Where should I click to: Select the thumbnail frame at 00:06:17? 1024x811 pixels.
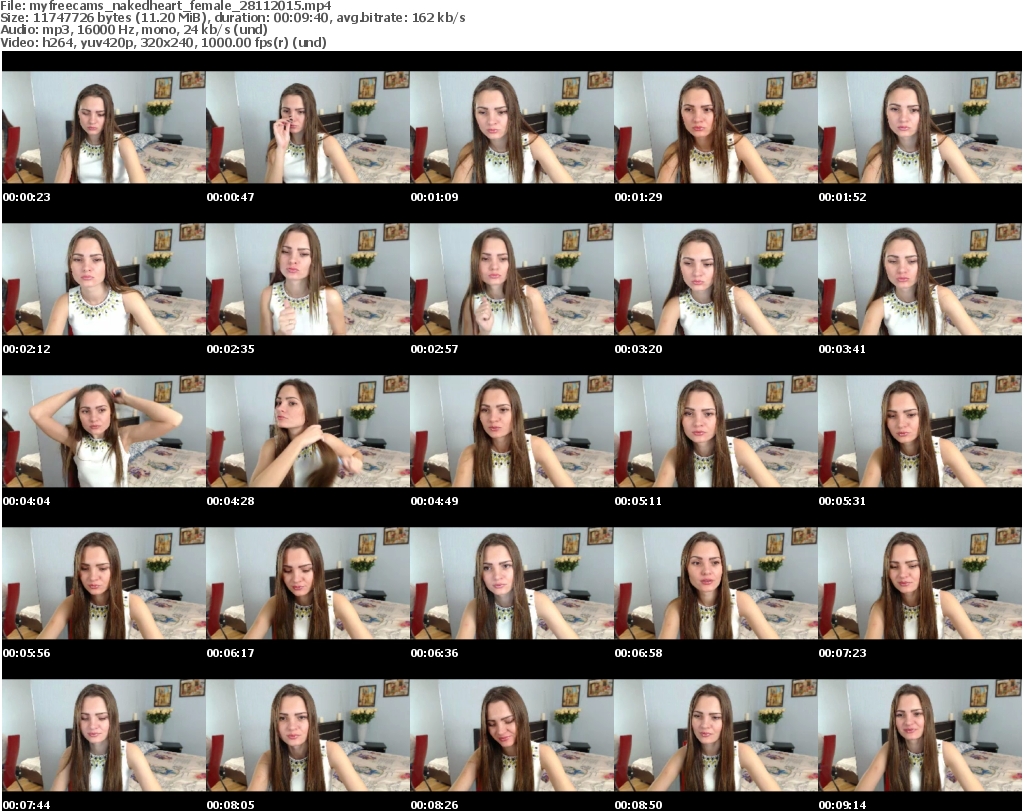point(308,584)
